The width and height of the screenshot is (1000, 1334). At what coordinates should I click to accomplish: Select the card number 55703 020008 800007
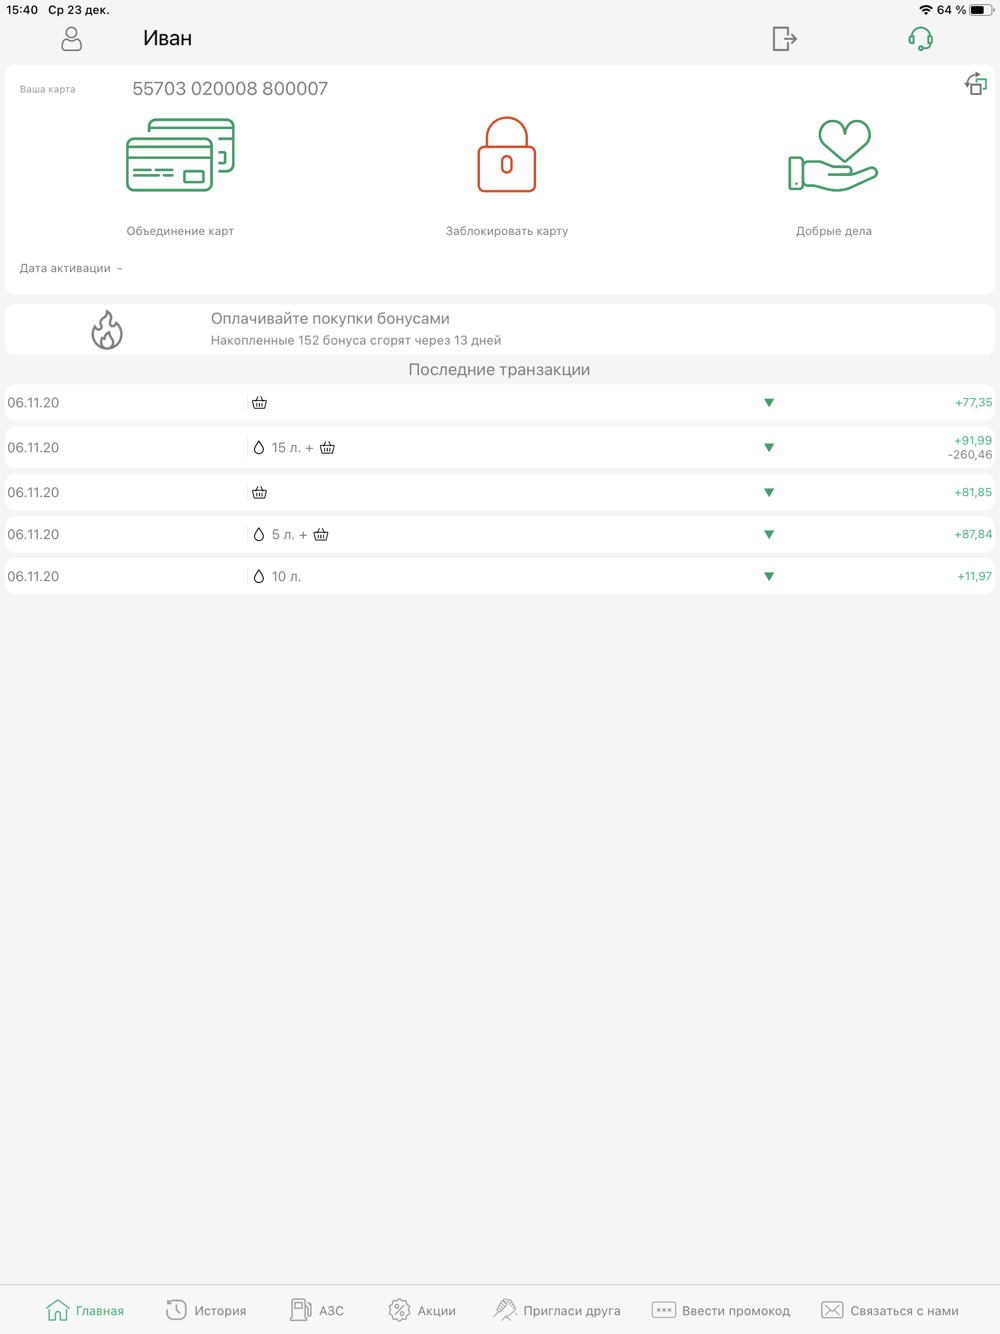point(230,89)
